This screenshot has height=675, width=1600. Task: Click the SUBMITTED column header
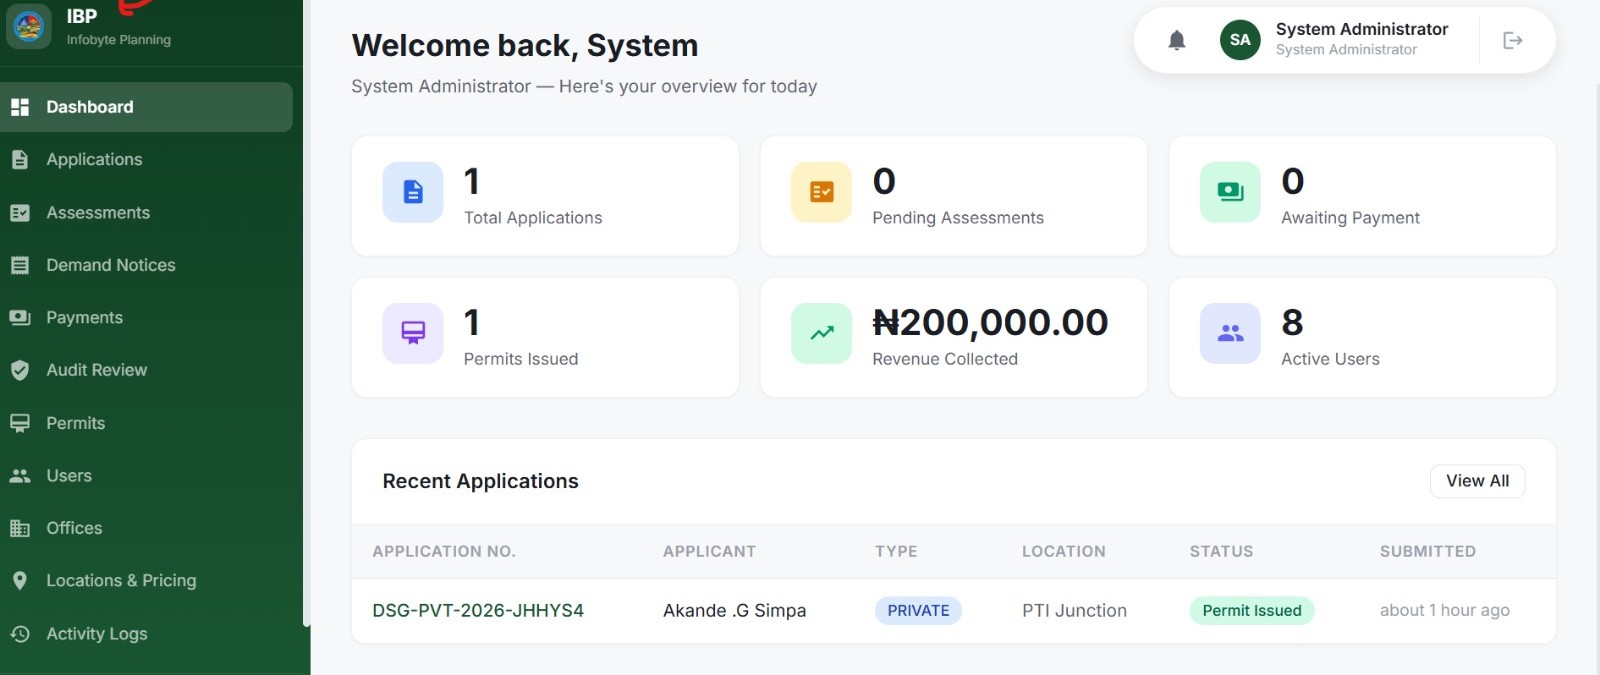[x=1428, y=552]
